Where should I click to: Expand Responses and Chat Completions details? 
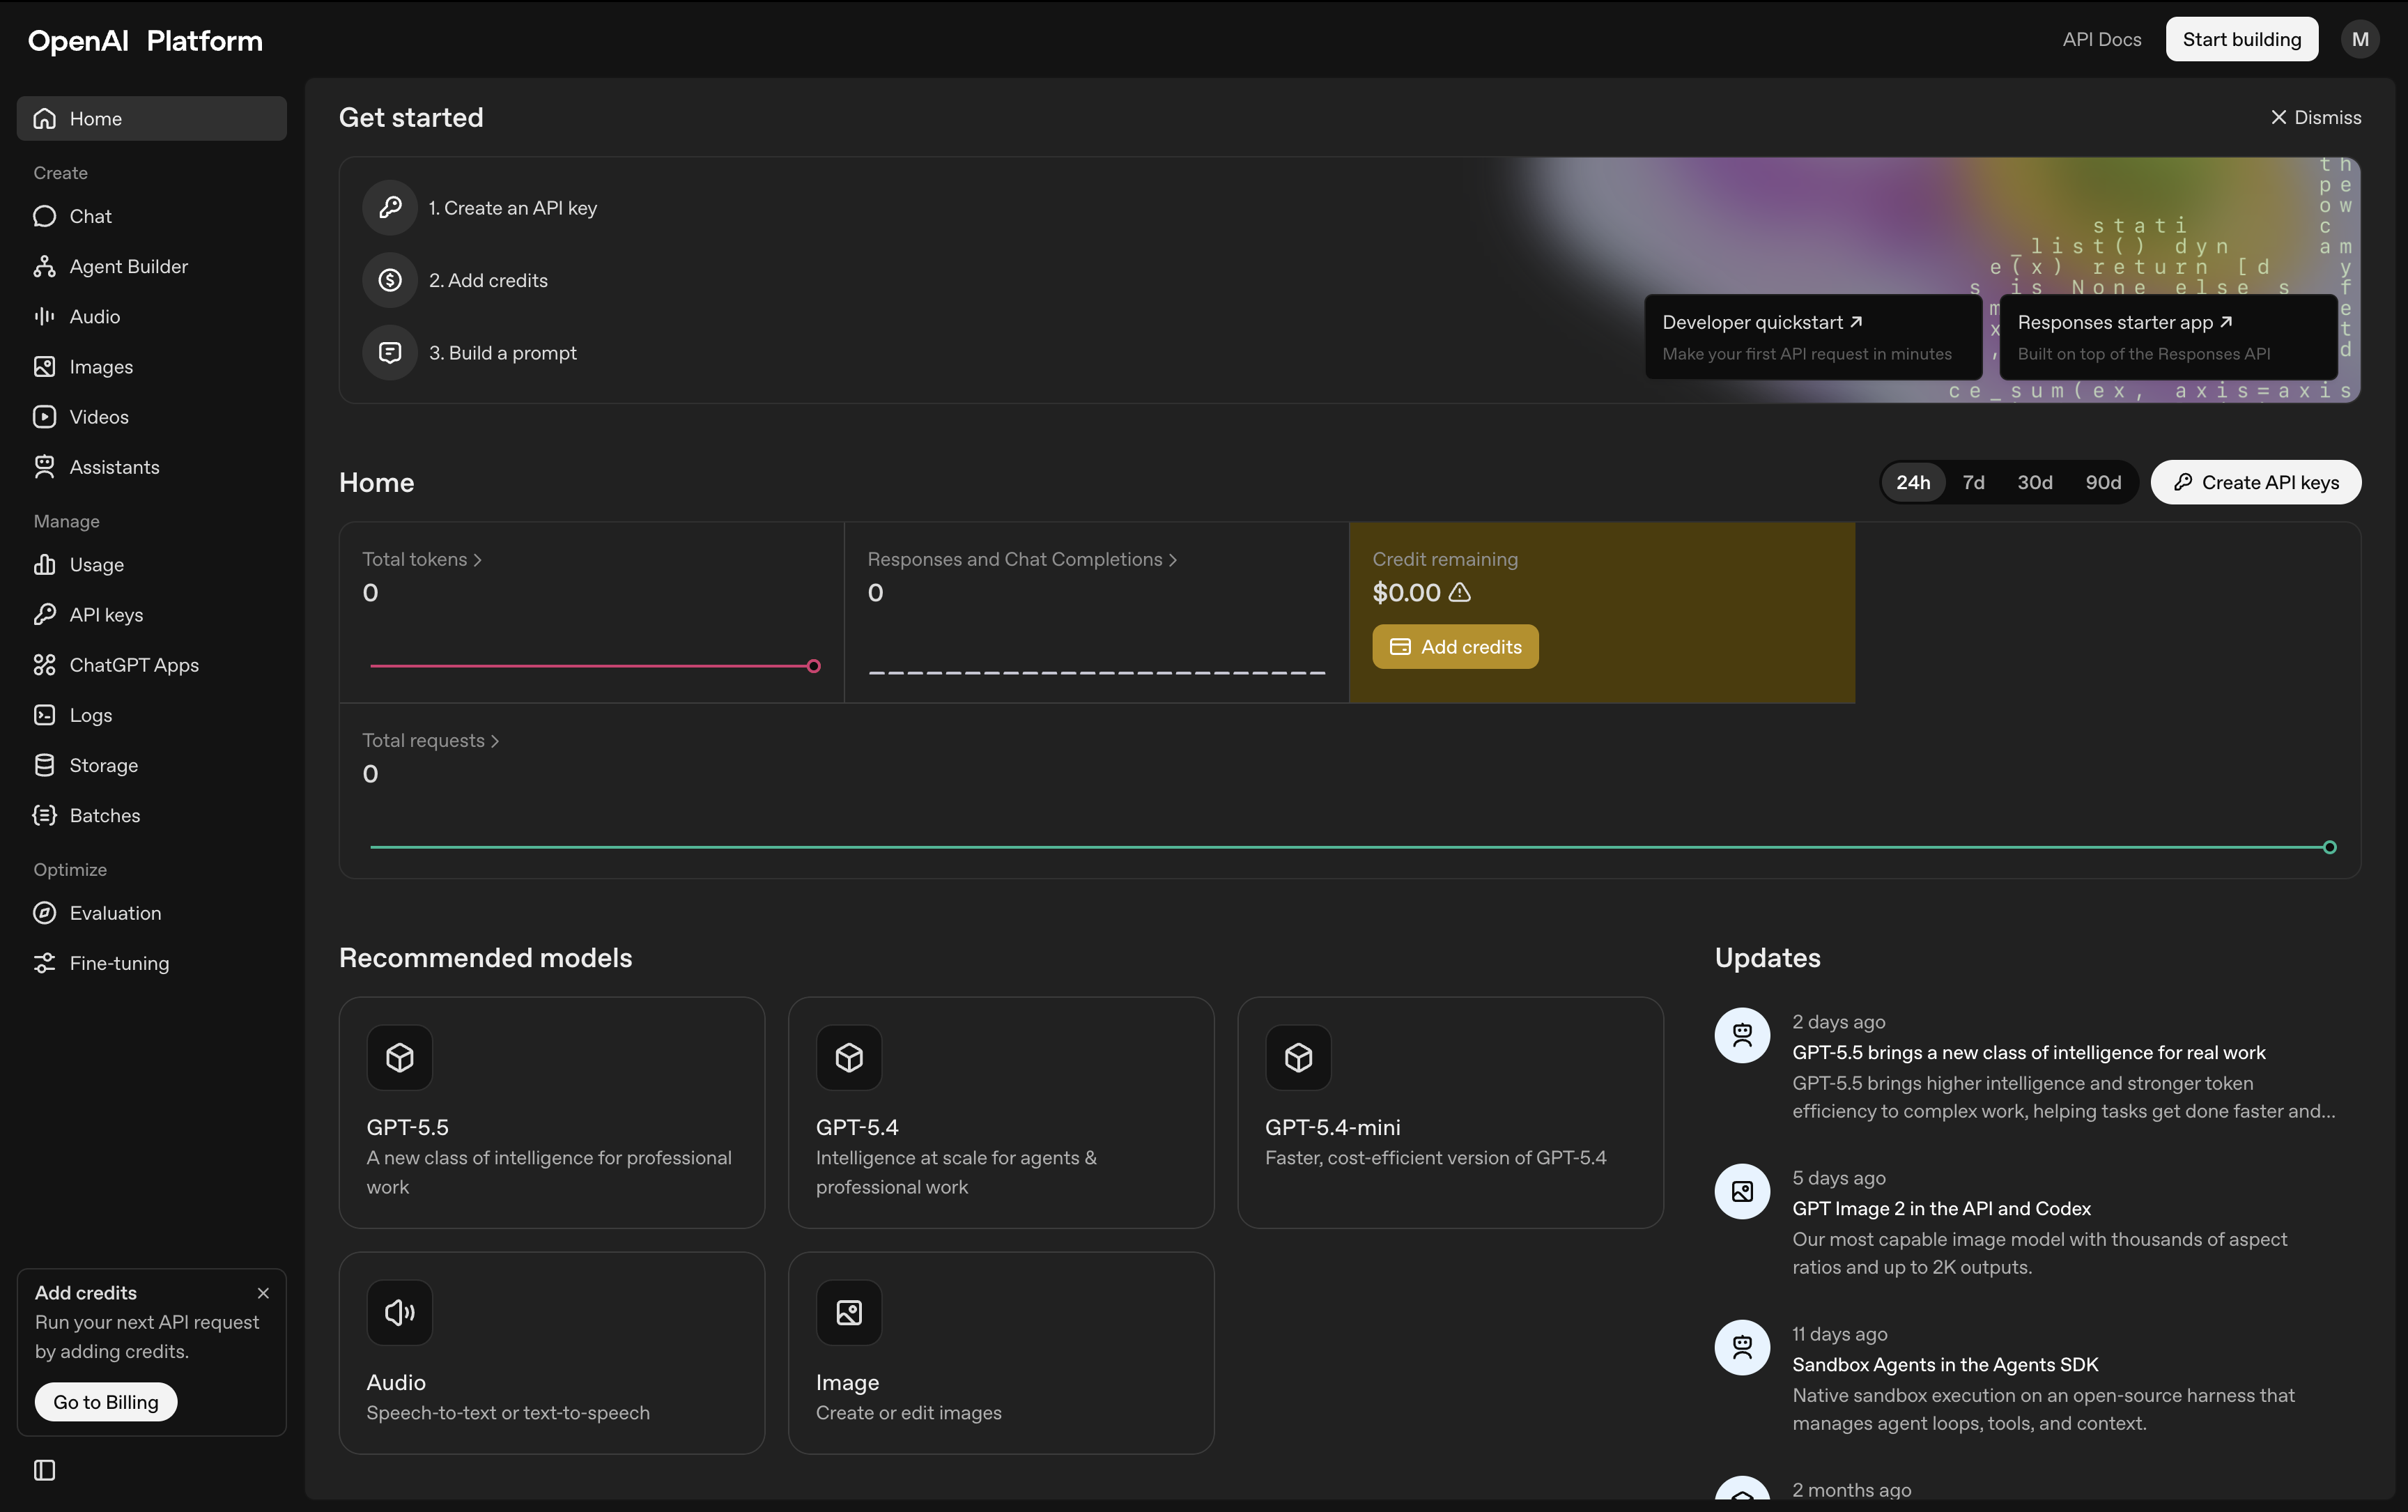pos(1022,559)
